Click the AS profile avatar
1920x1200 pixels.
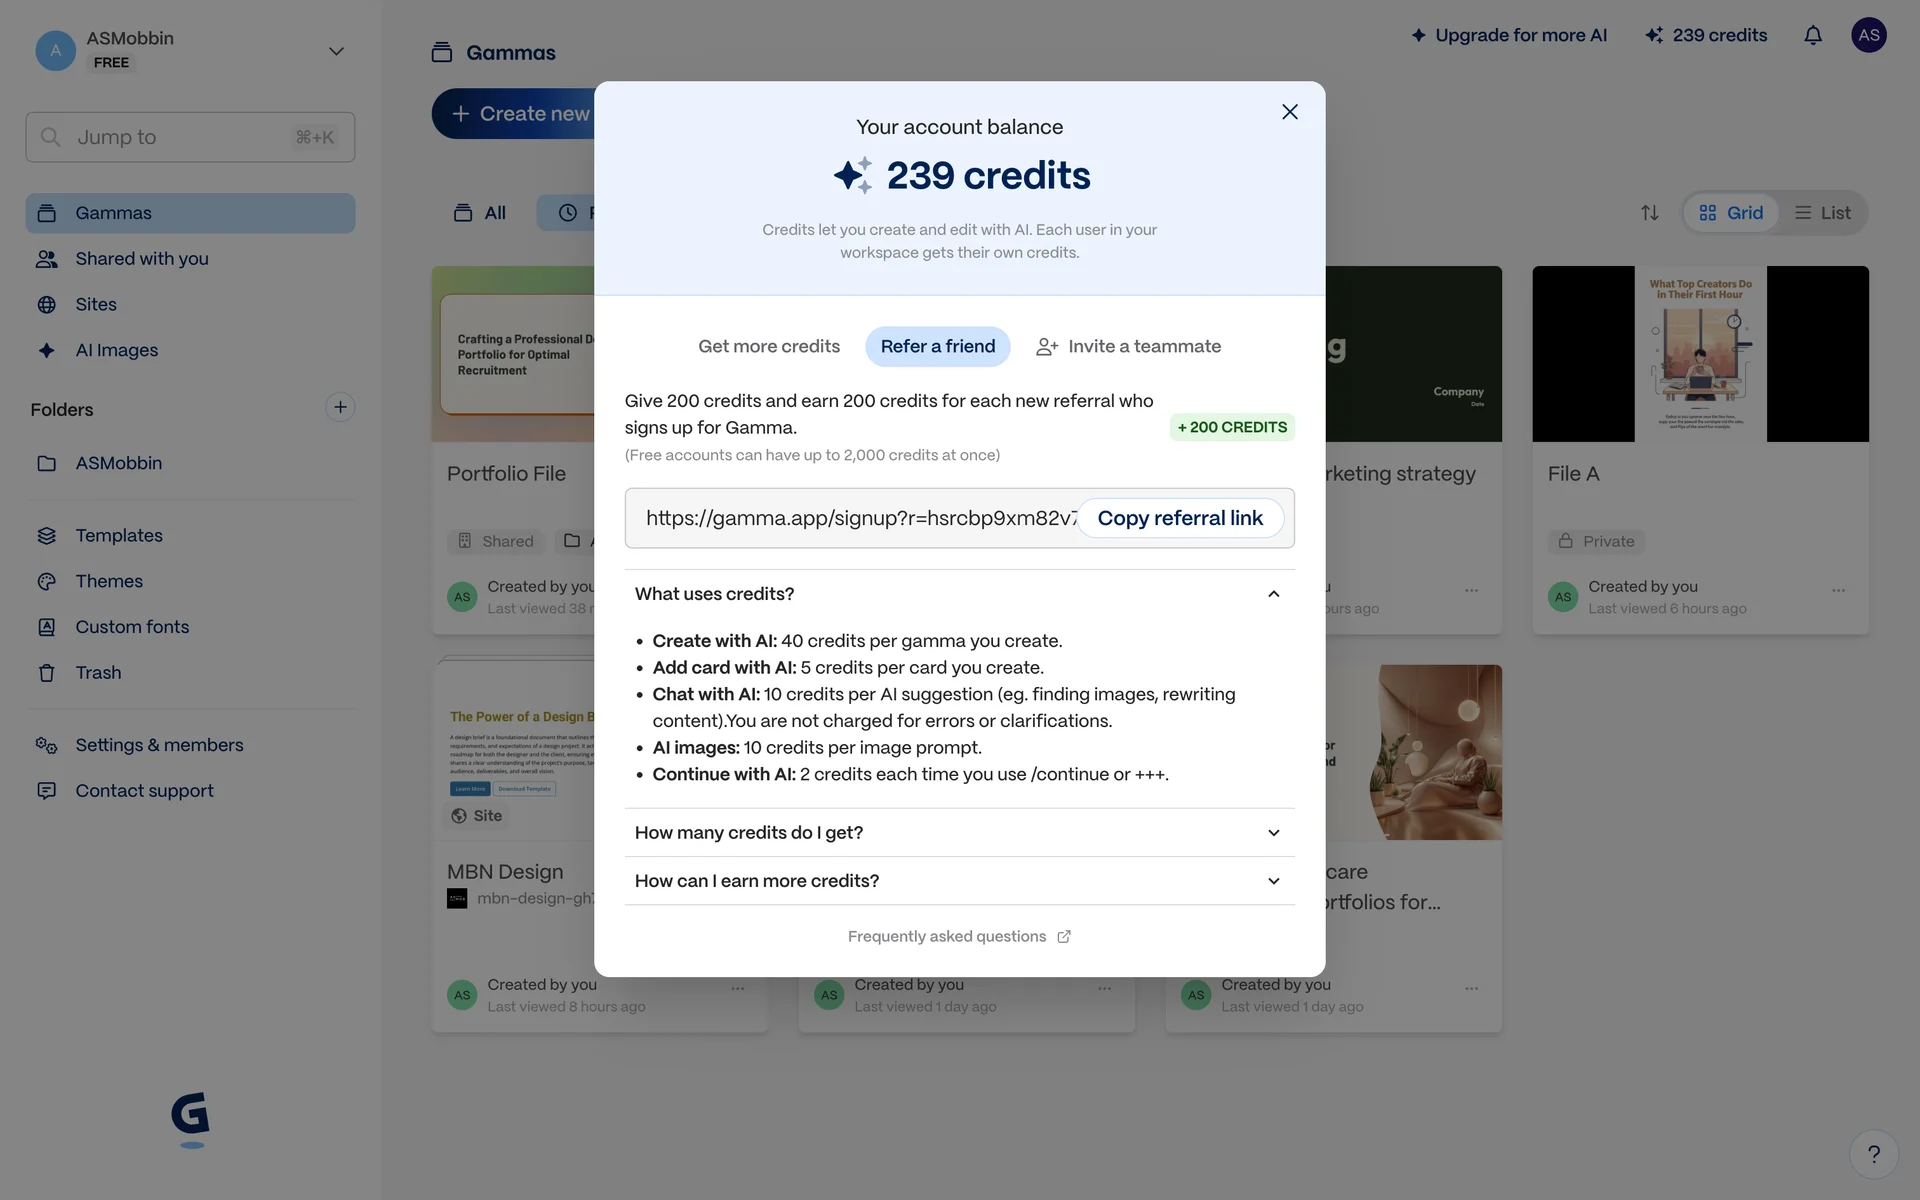coord(1868,35)
